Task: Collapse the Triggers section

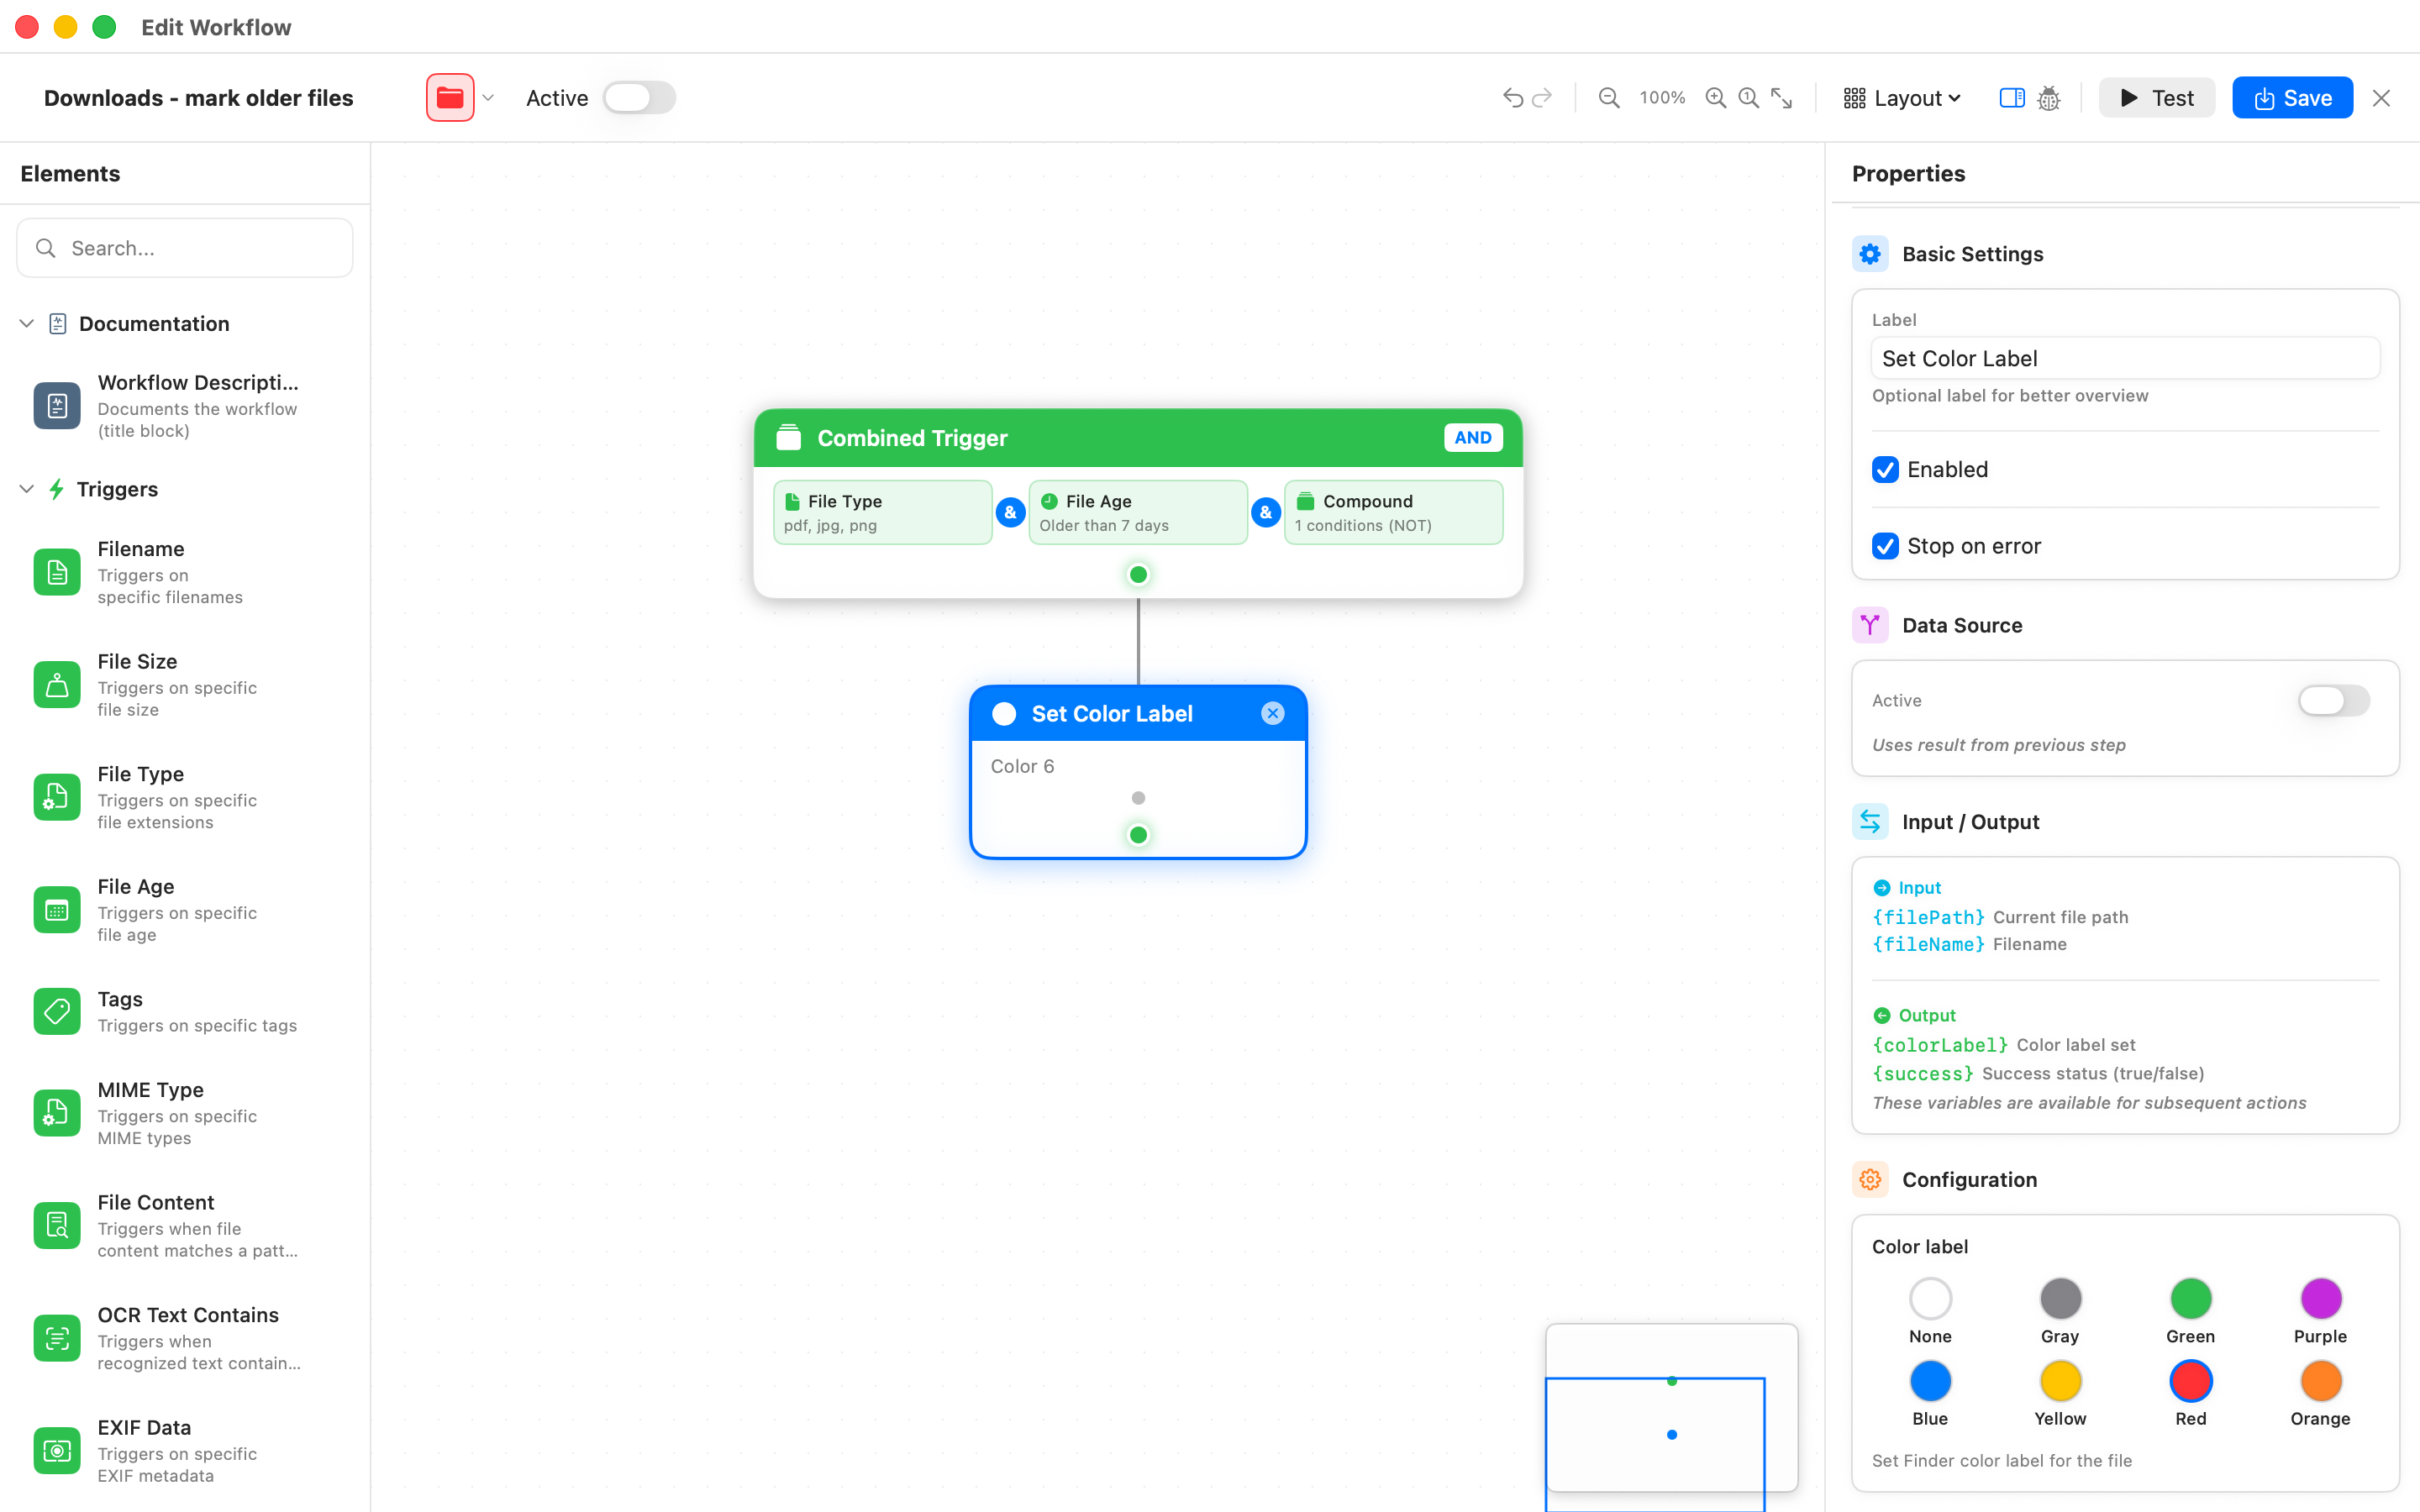Action: click(27, 489)
